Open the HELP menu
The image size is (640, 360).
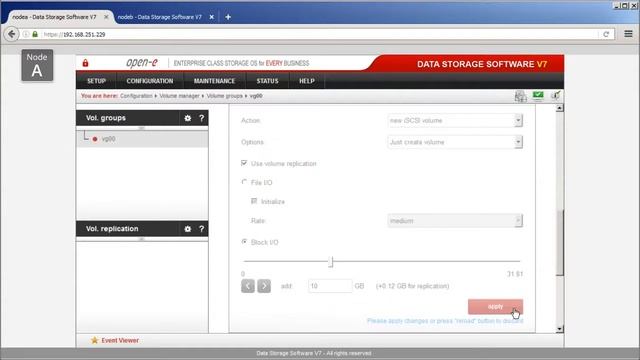pyautogui.click(x=307, y=81)
